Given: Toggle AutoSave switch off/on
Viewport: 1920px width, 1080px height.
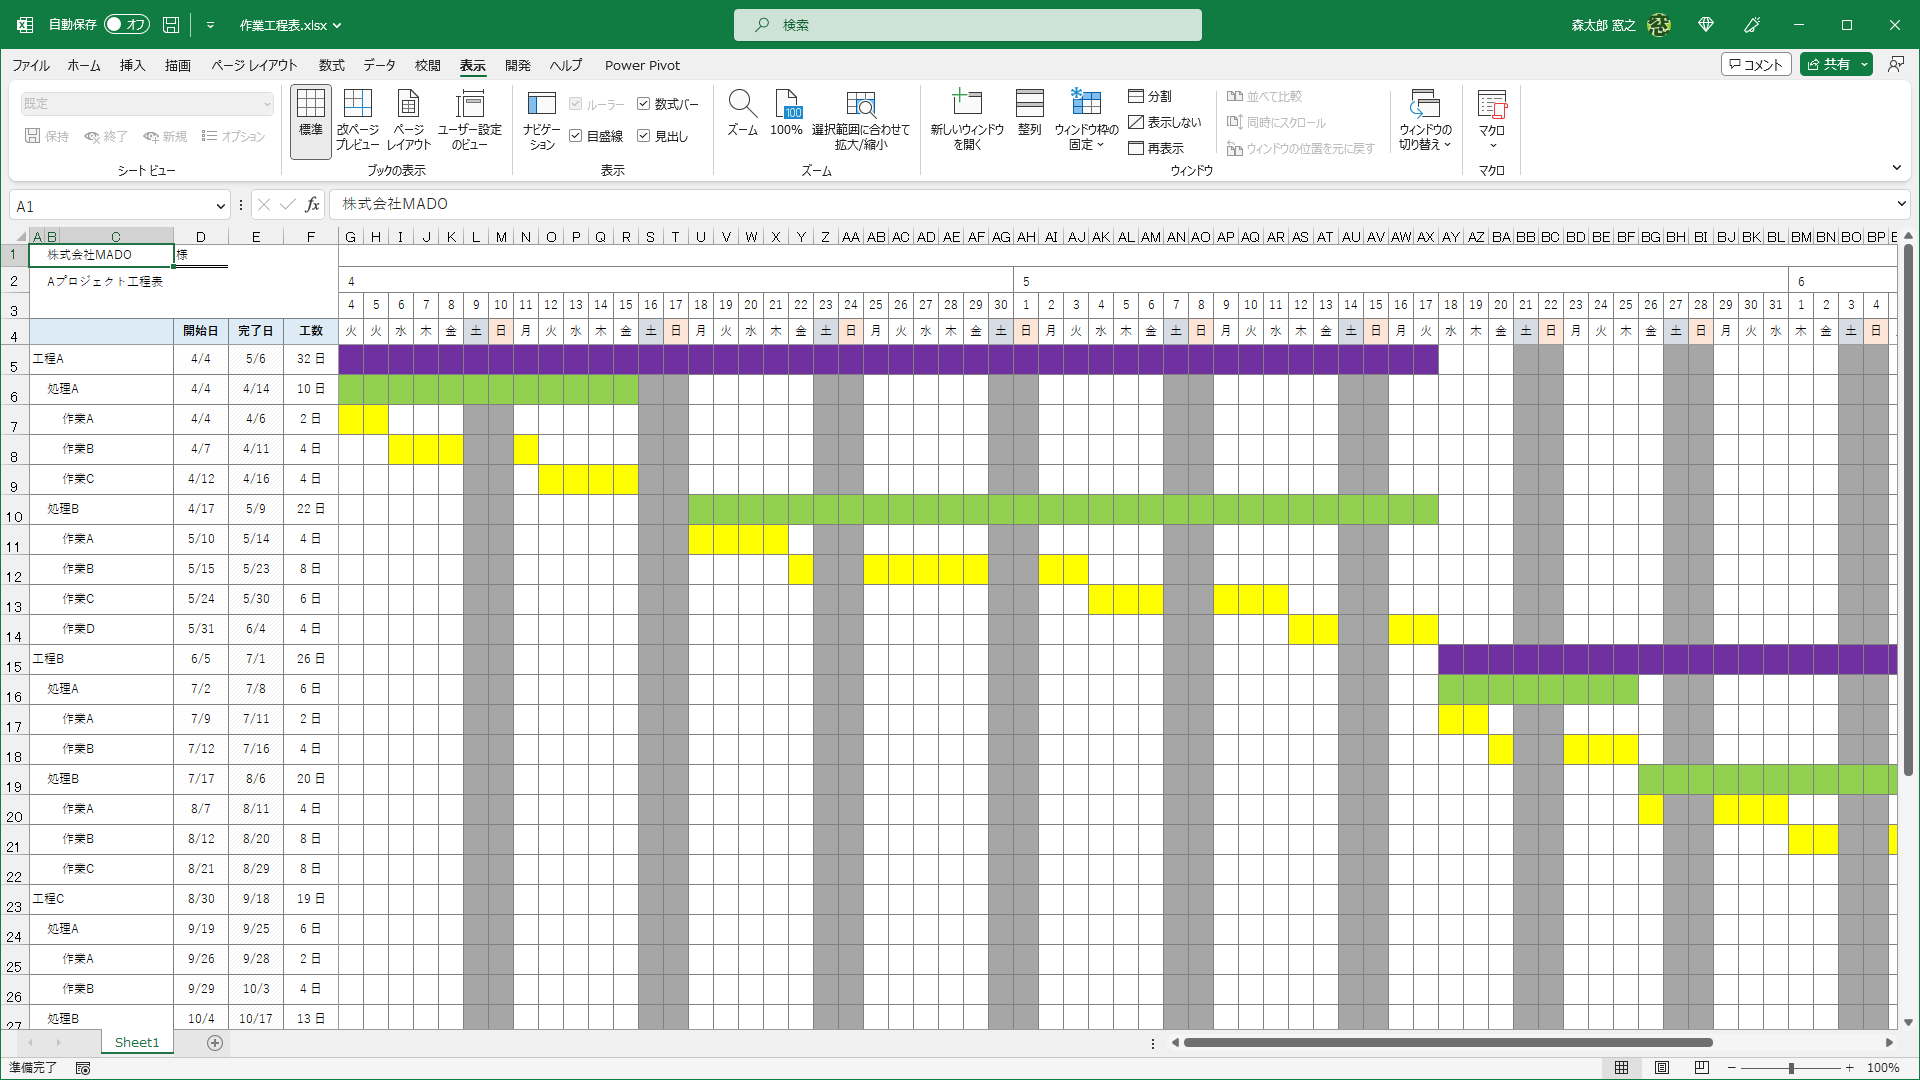Looking at the screenshot, I should pyautogui.click(x=126, y=24).
